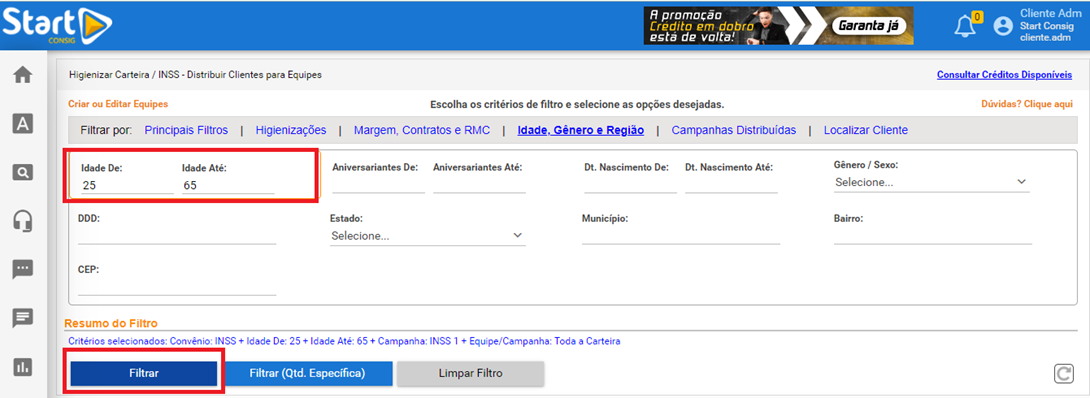Click the Filtrar button
This screenshot has height=398, width=1090.
click(x=144, y=373)
